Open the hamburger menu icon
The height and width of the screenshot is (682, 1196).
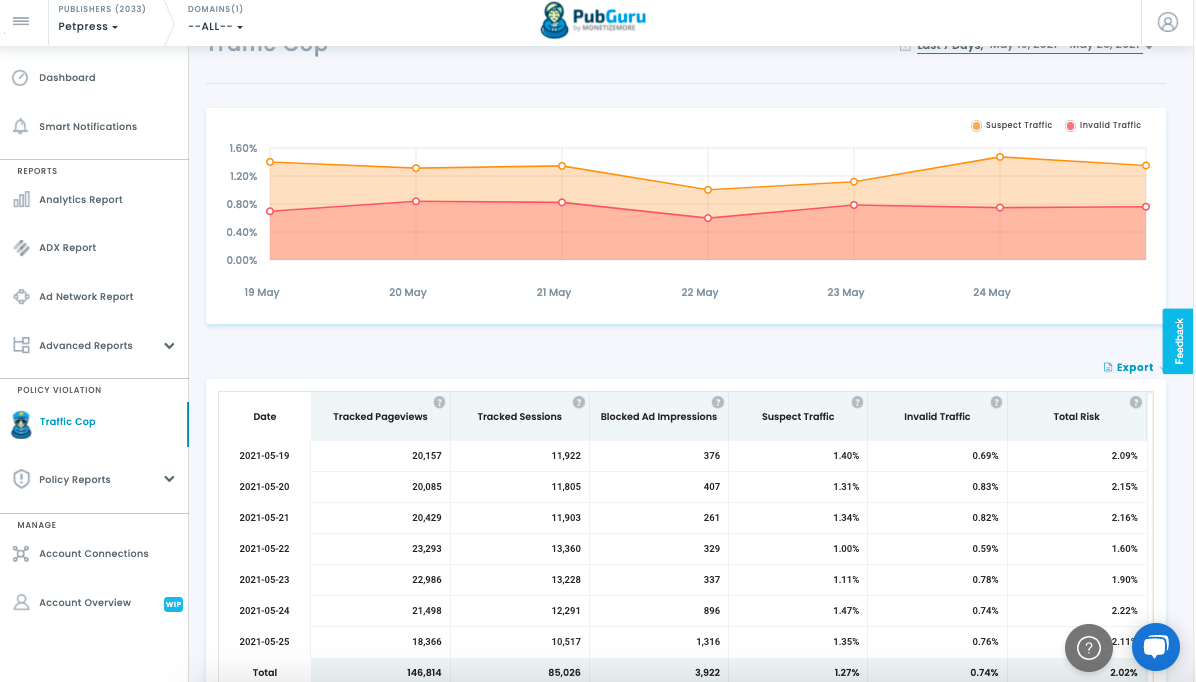(x=21, y=21)
